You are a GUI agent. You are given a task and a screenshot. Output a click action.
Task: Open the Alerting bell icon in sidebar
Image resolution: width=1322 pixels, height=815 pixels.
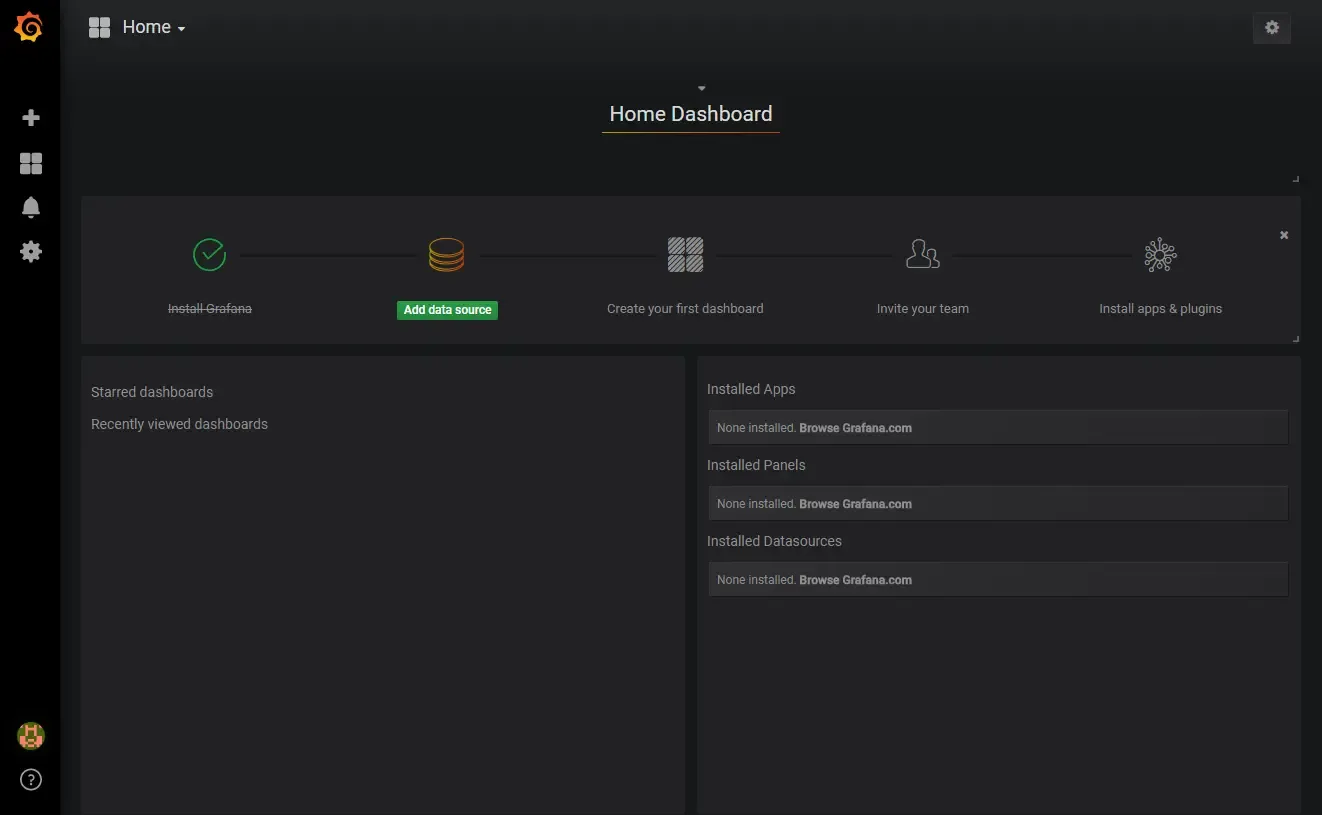31,207
